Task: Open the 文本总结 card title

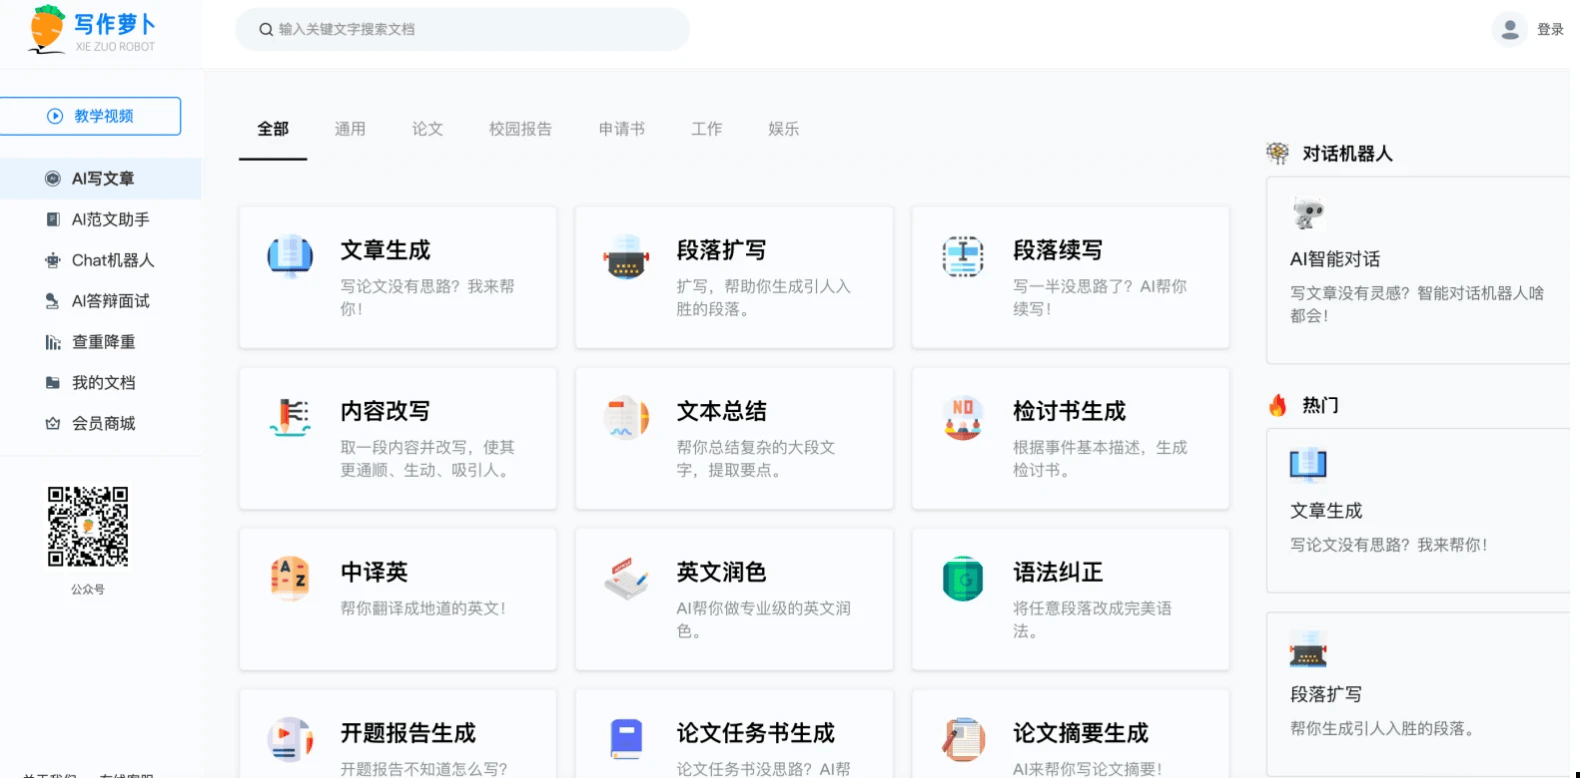Action: tap(722, 411)
